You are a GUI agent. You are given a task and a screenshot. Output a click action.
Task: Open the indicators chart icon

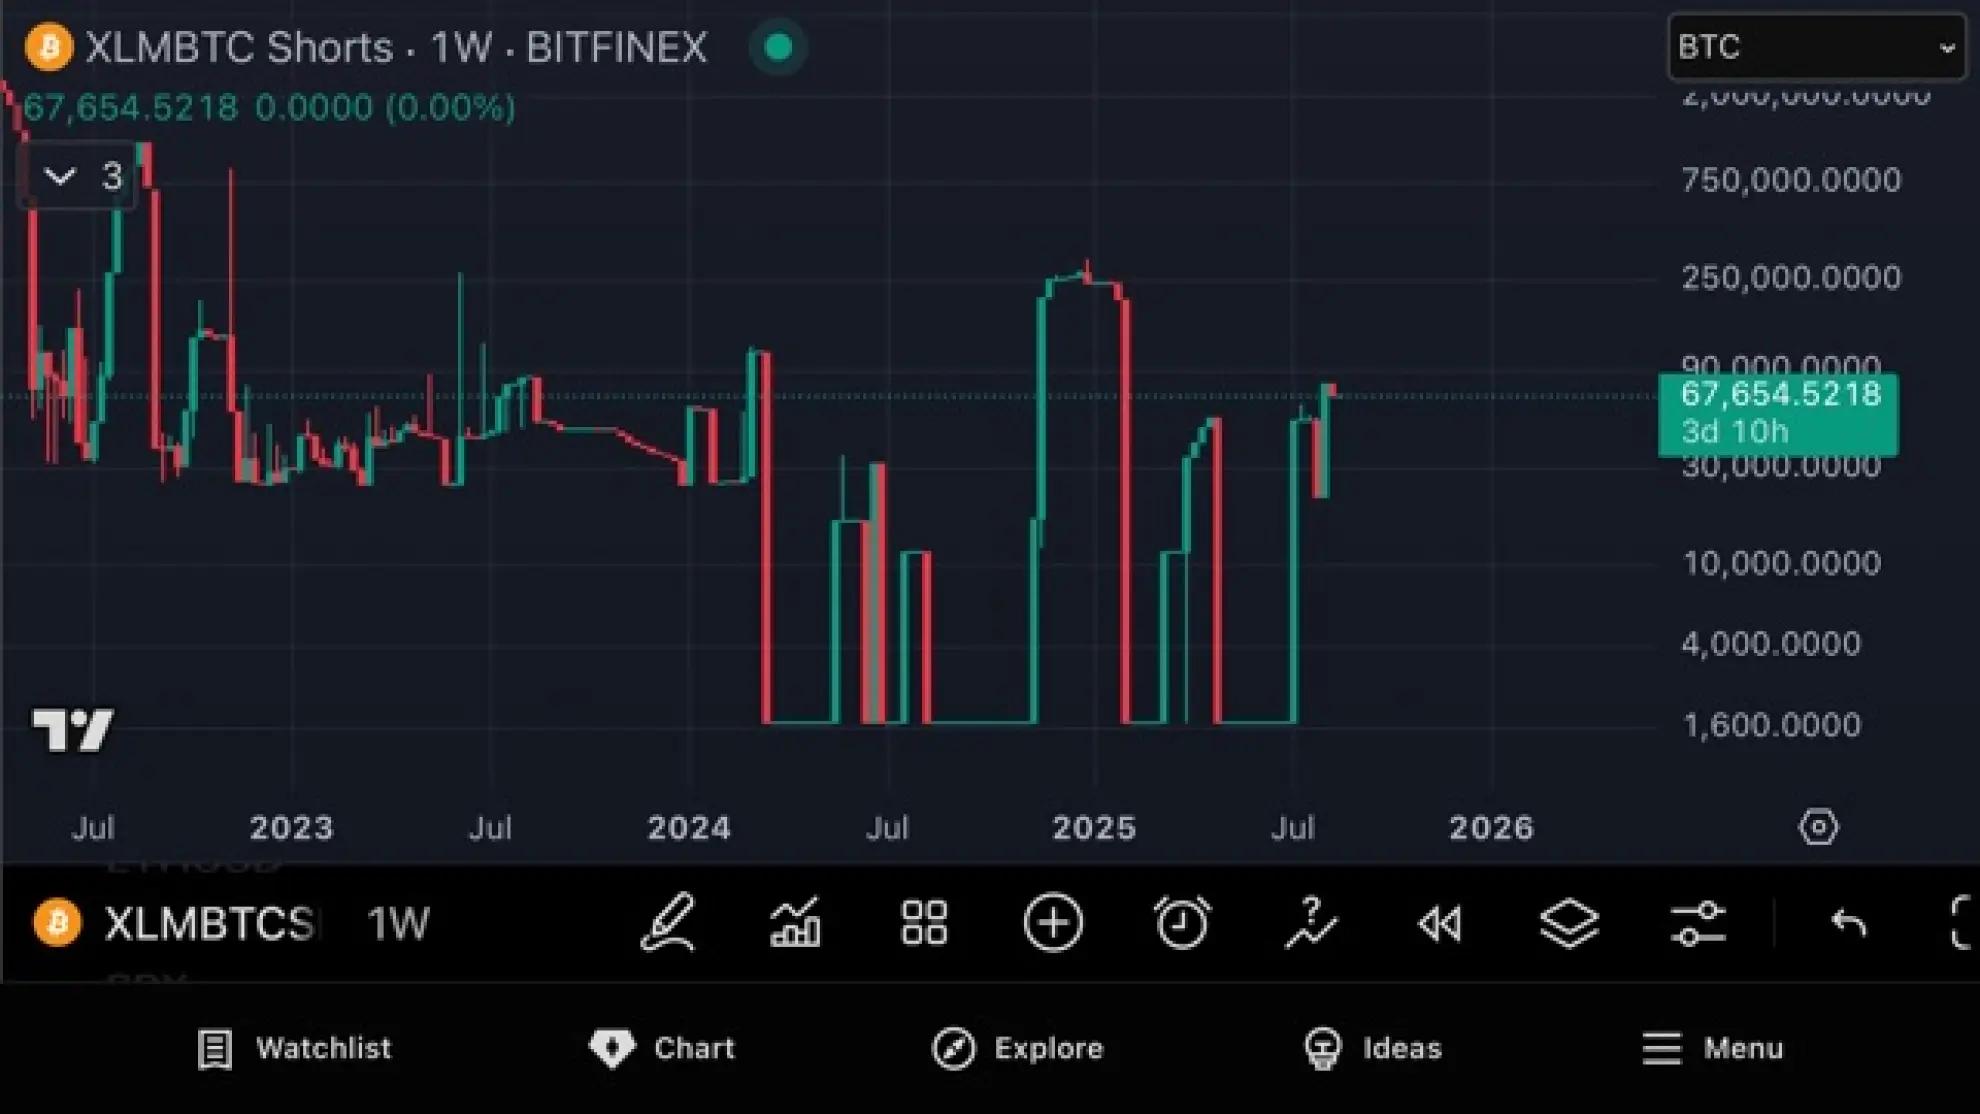point(795,922)
